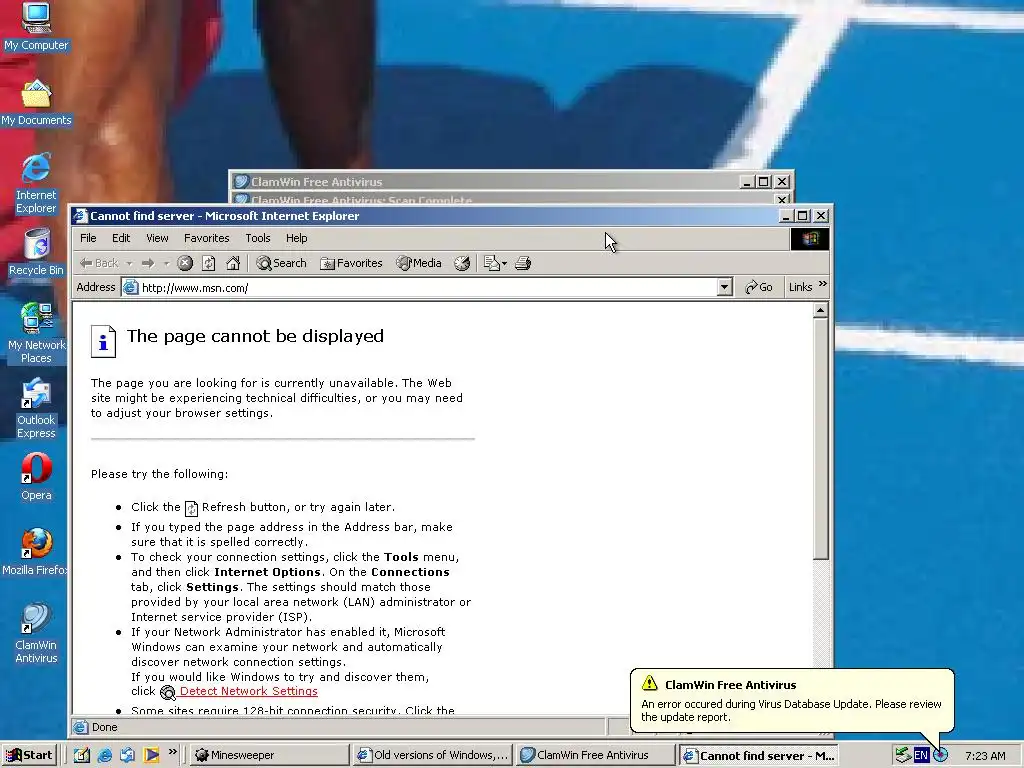This screenshot has width=1024, height=768.
Task: Select My Documents desktop icon
Action: tap(36, 103)
